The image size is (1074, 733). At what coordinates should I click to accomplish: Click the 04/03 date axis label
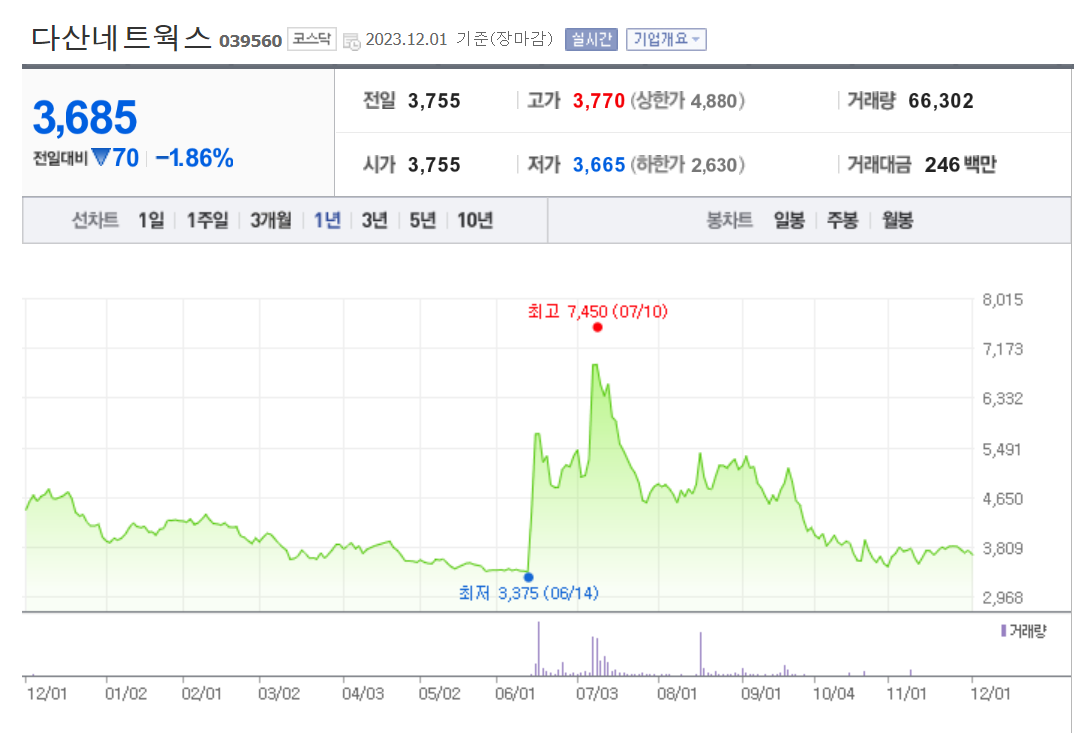click(x=363, y=694)
